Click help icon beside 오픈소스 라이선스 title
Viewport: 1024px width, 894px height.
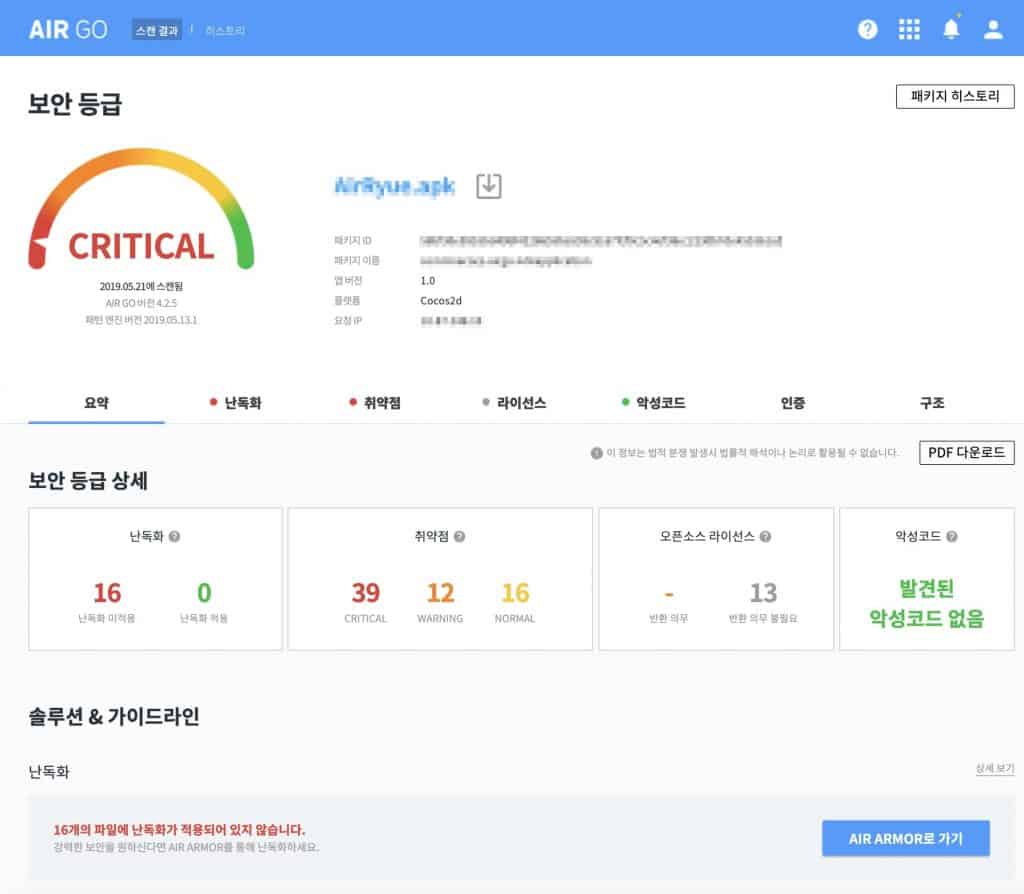point(765,537)
